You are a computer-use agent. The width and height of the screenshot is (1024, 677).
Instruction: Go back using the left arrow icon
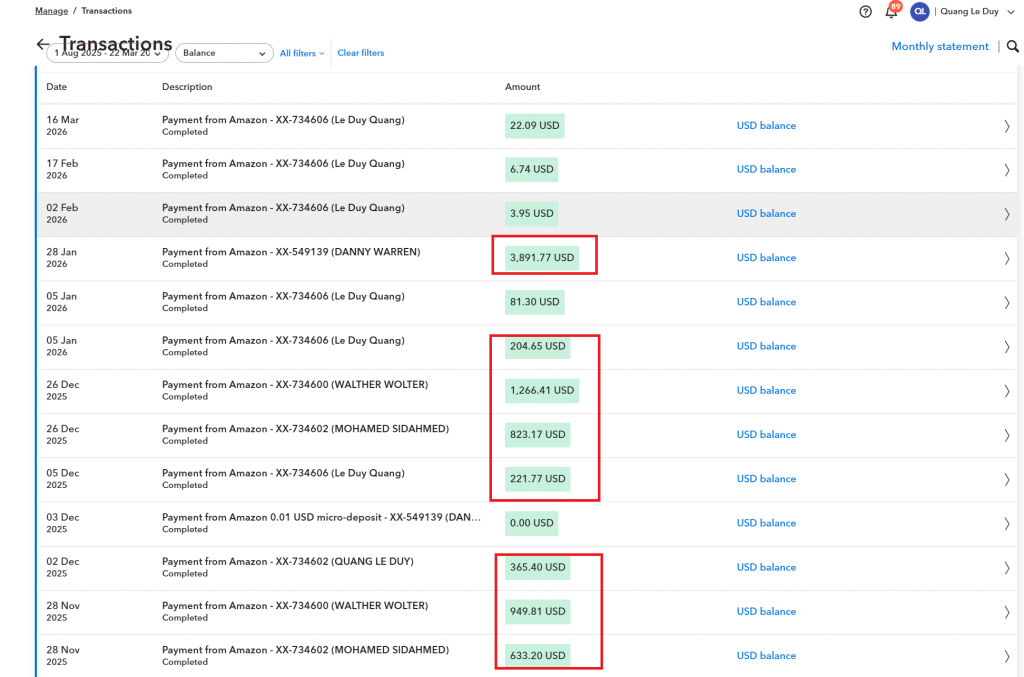coord(42,45)
